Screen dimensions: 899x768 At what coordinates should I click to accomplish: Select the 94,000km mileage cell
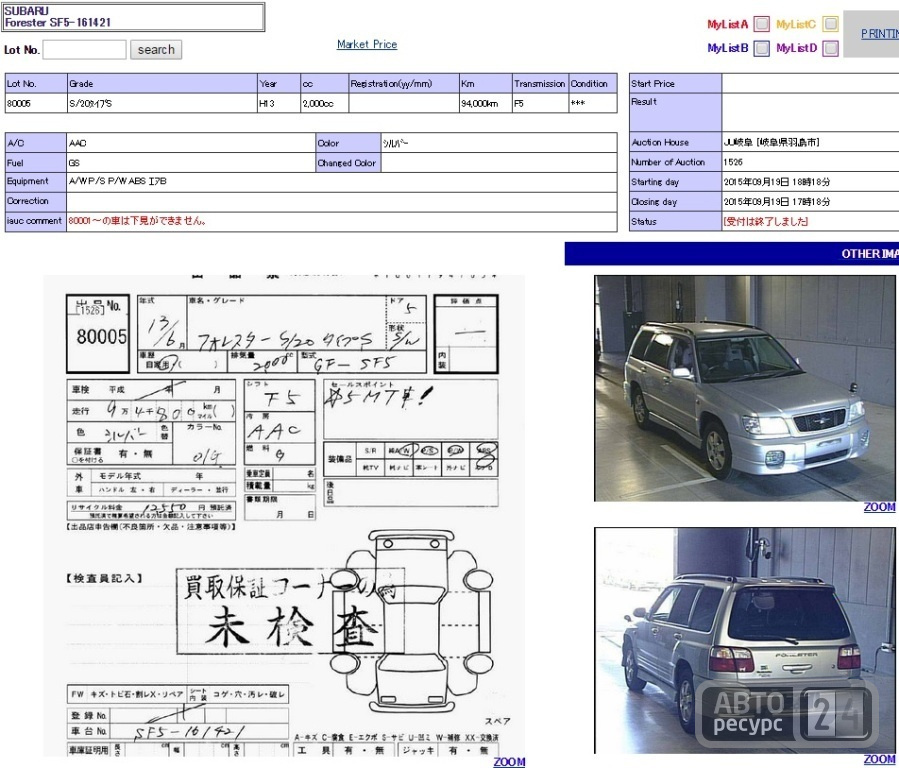[x=486, y=103]
